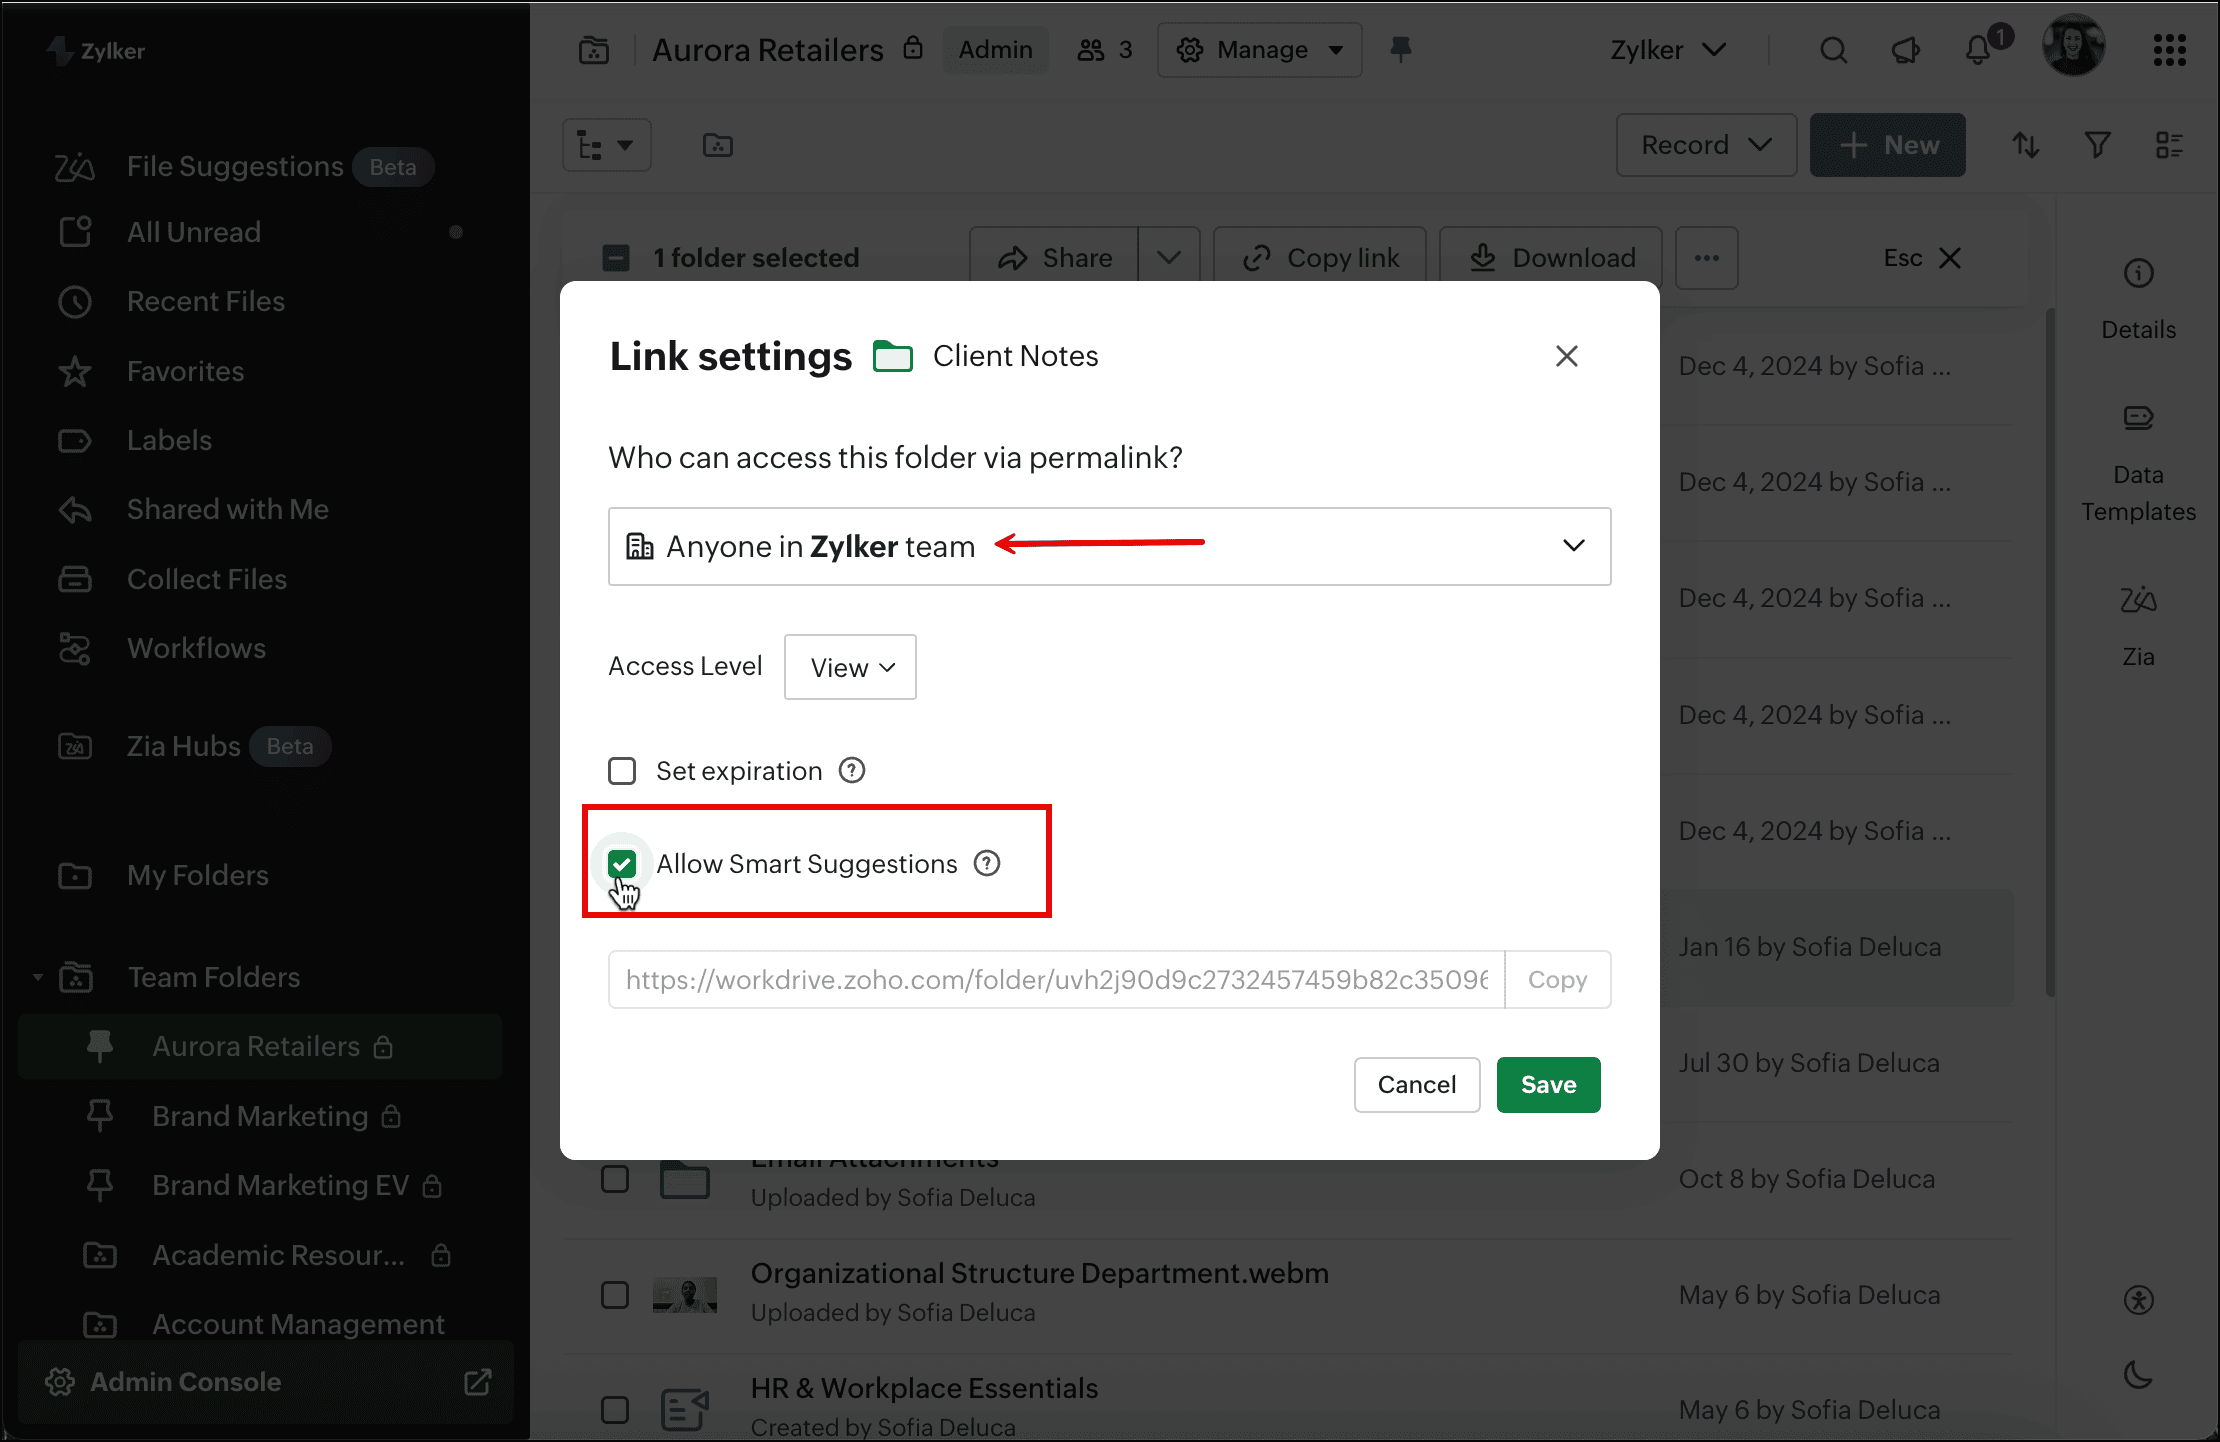This screenshot has height=1442, width=2220.
Task: Open the Manage dropdown menu
Action: (1259, 50)
